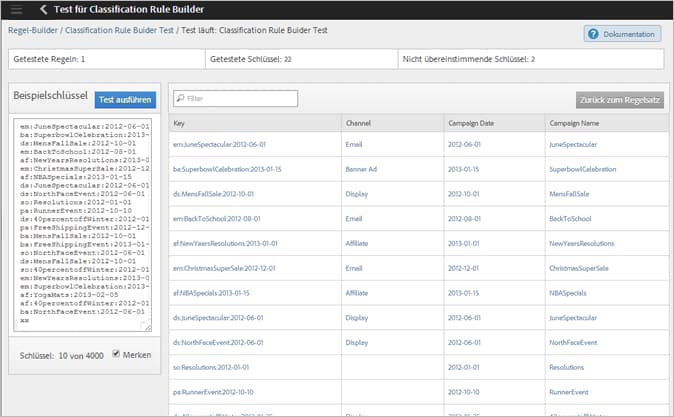
Task: Sort by Campaign Name column header
Action: 574,123
